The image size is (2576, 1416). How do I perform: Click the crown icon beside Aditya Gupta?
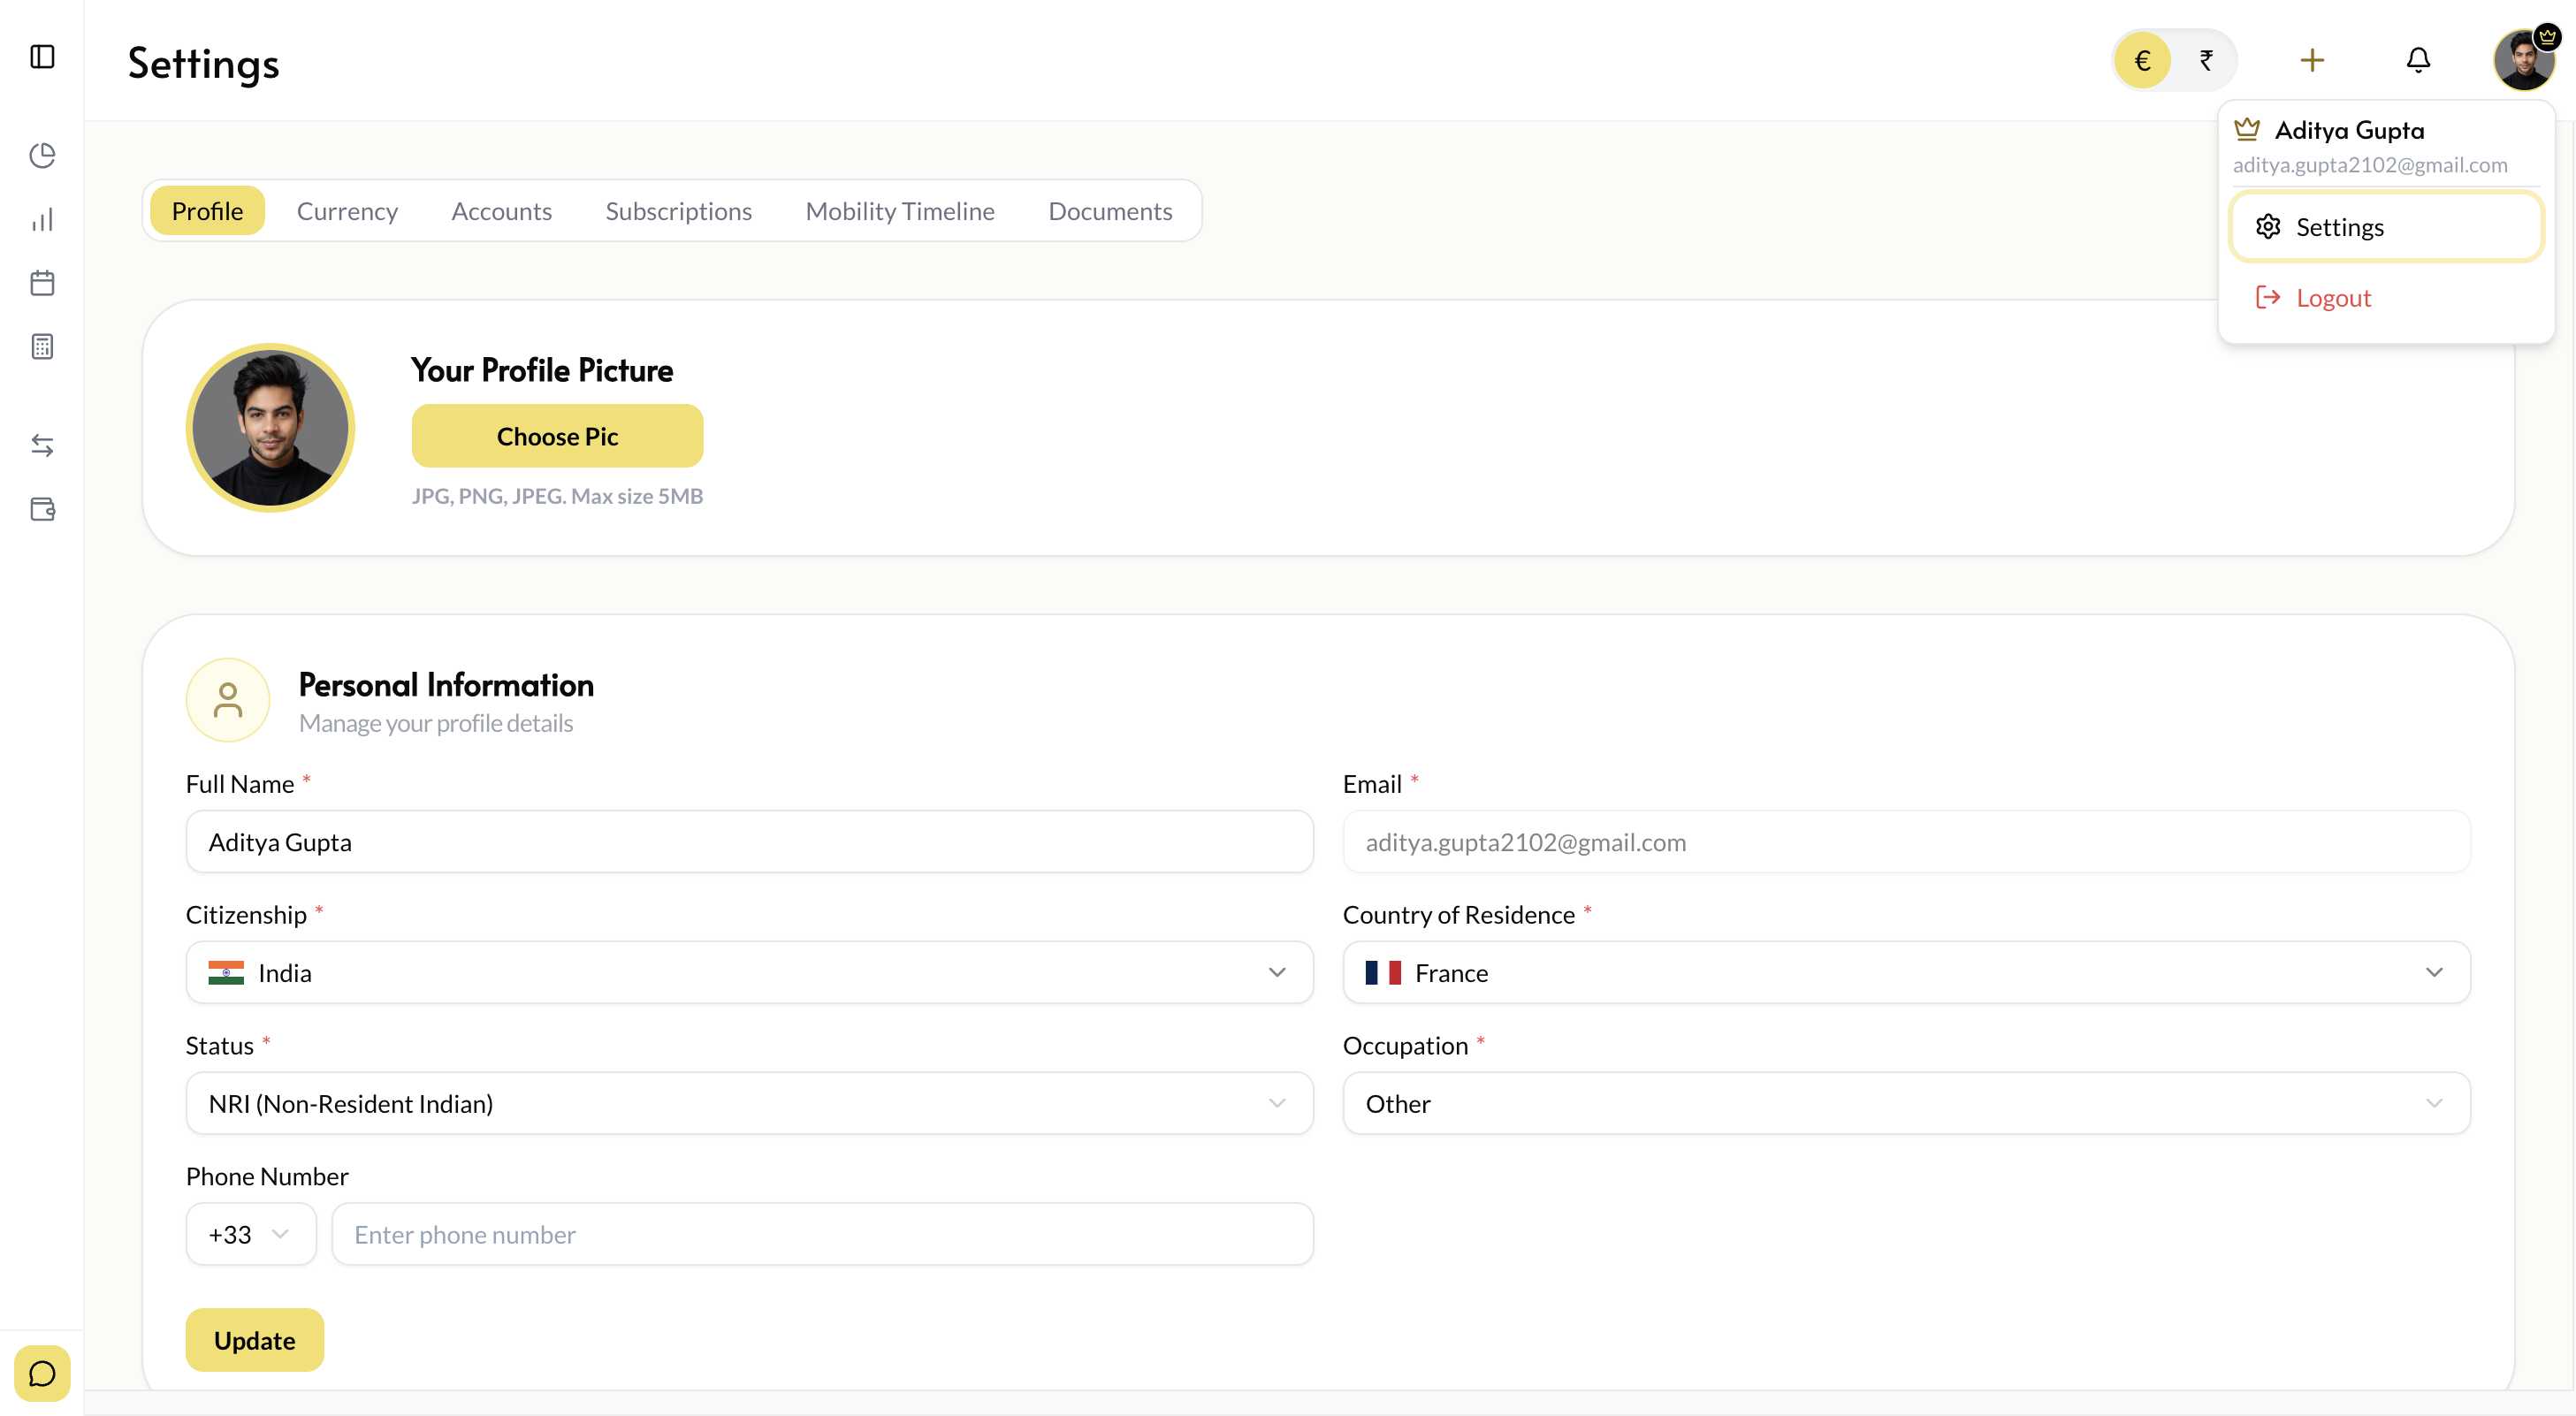coord(2247,129)
